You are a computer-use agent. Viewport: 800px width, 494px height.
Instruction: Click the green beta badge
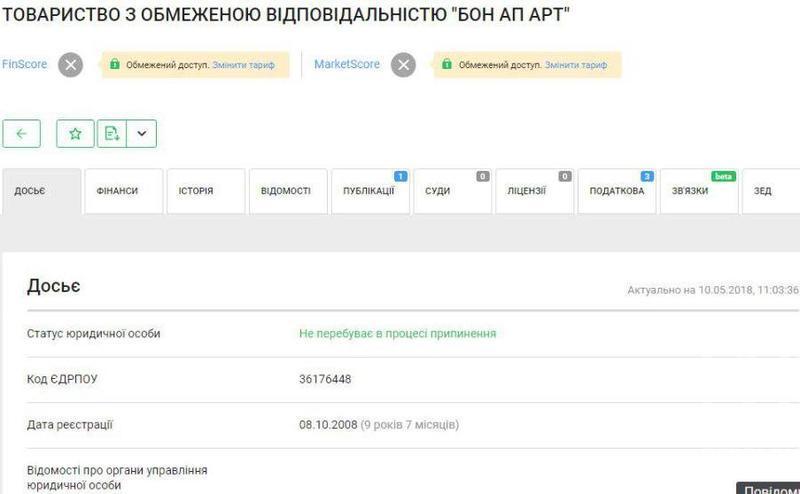tap(723, 177)
